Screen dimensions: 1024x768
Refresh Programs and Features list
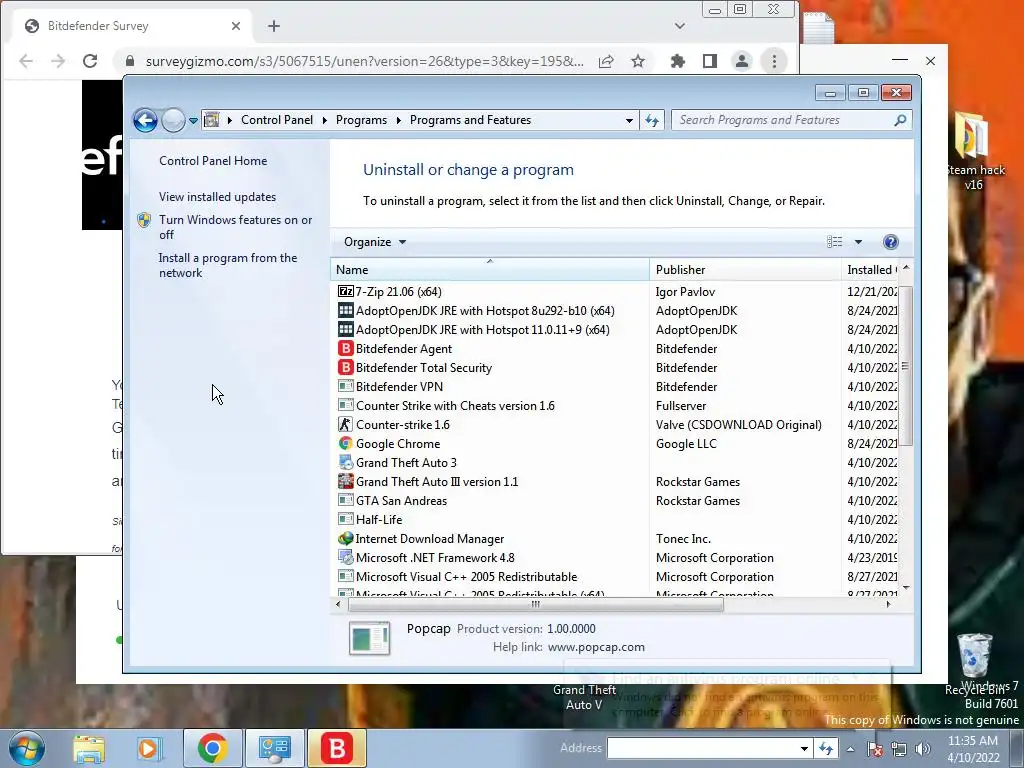[x=652, y=120]
